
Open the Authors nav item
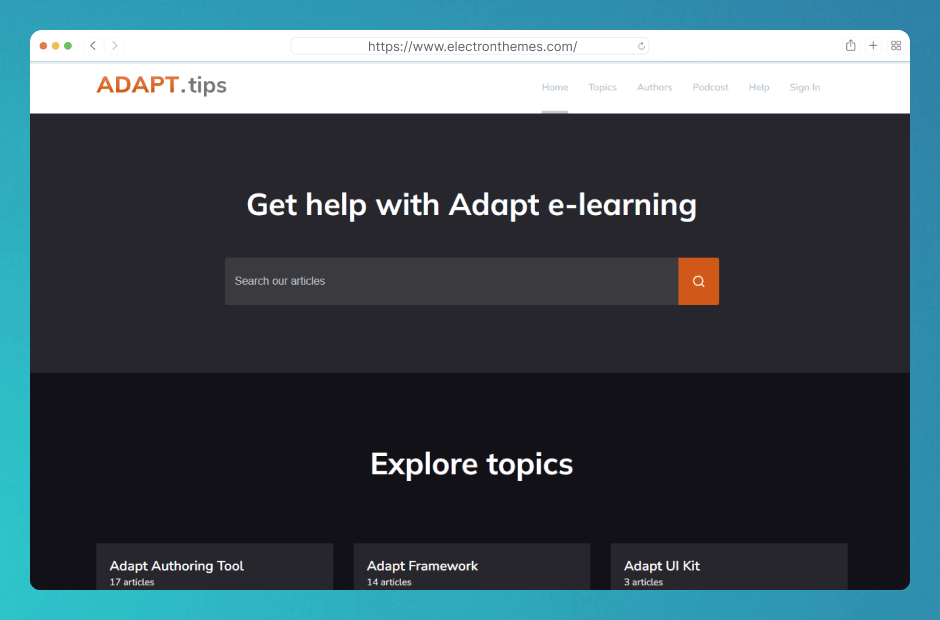(x=655, y=88)
